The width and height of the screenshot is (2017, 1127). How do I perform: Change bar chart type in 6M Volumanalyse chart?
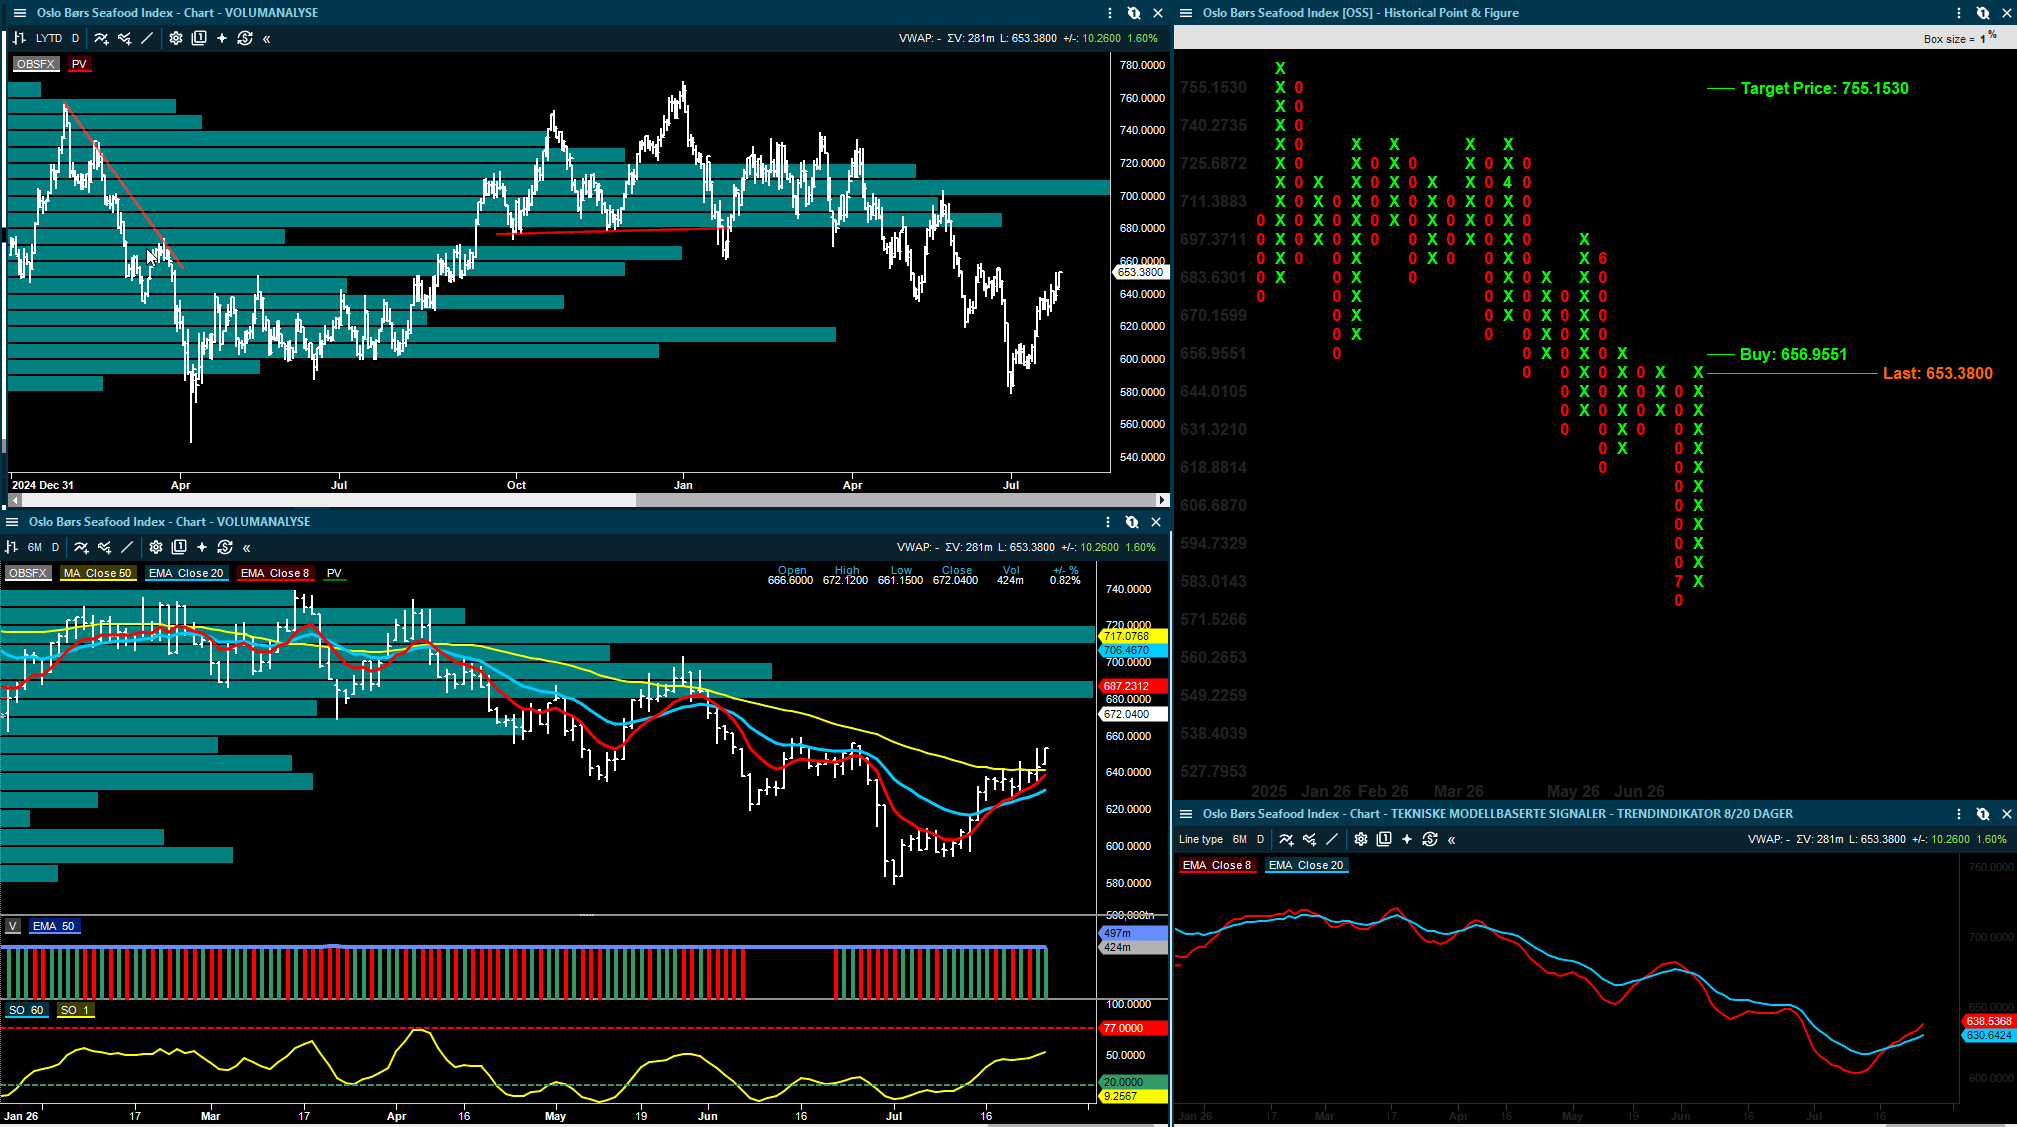pos(12,547)
